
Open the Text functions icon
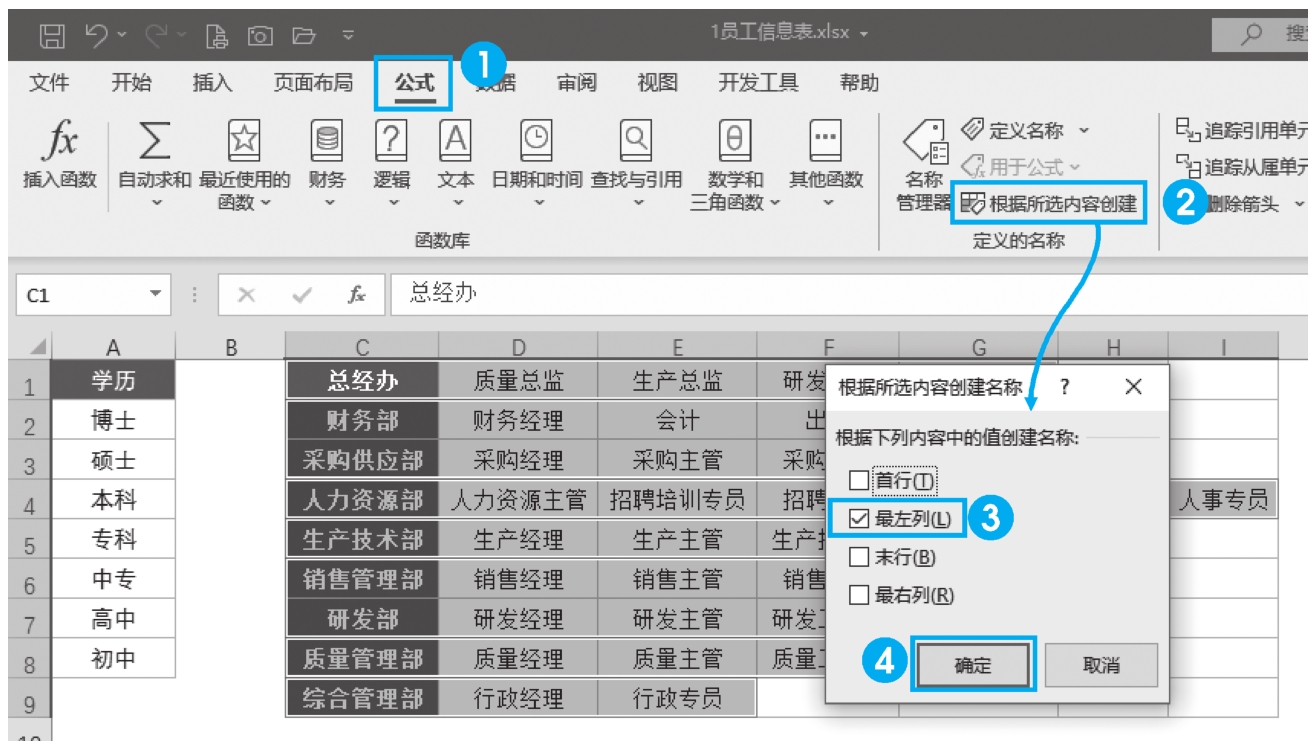[x=456, y=143]
